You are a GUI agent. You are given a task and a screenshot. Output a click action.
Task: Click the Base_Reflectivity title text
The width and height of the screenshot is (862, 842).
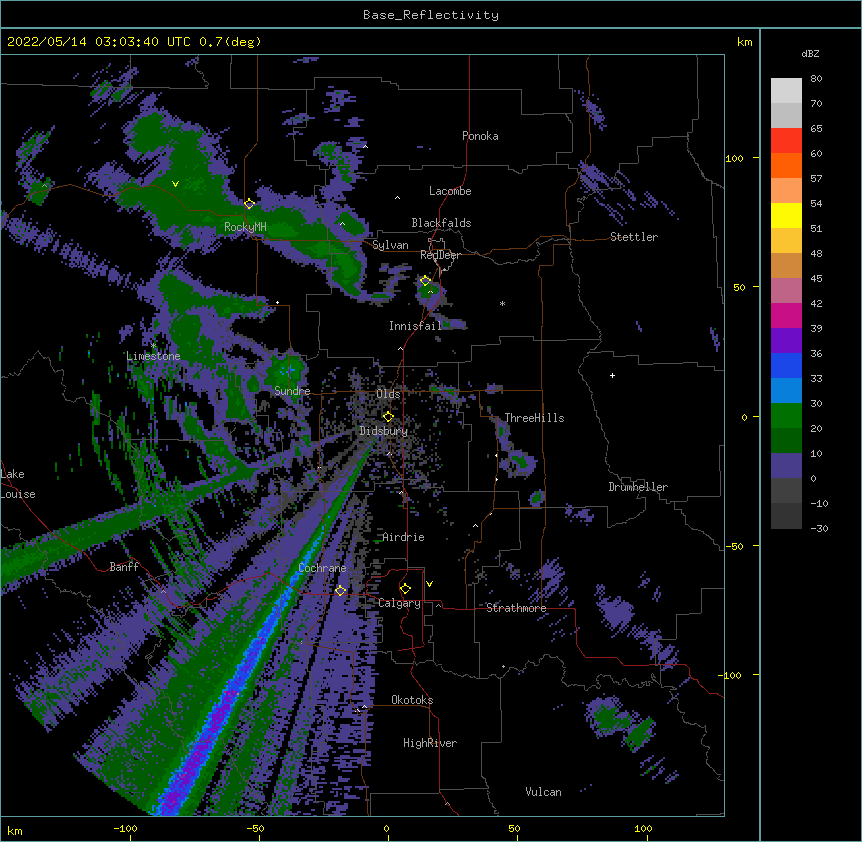click(x=431, y=15)
